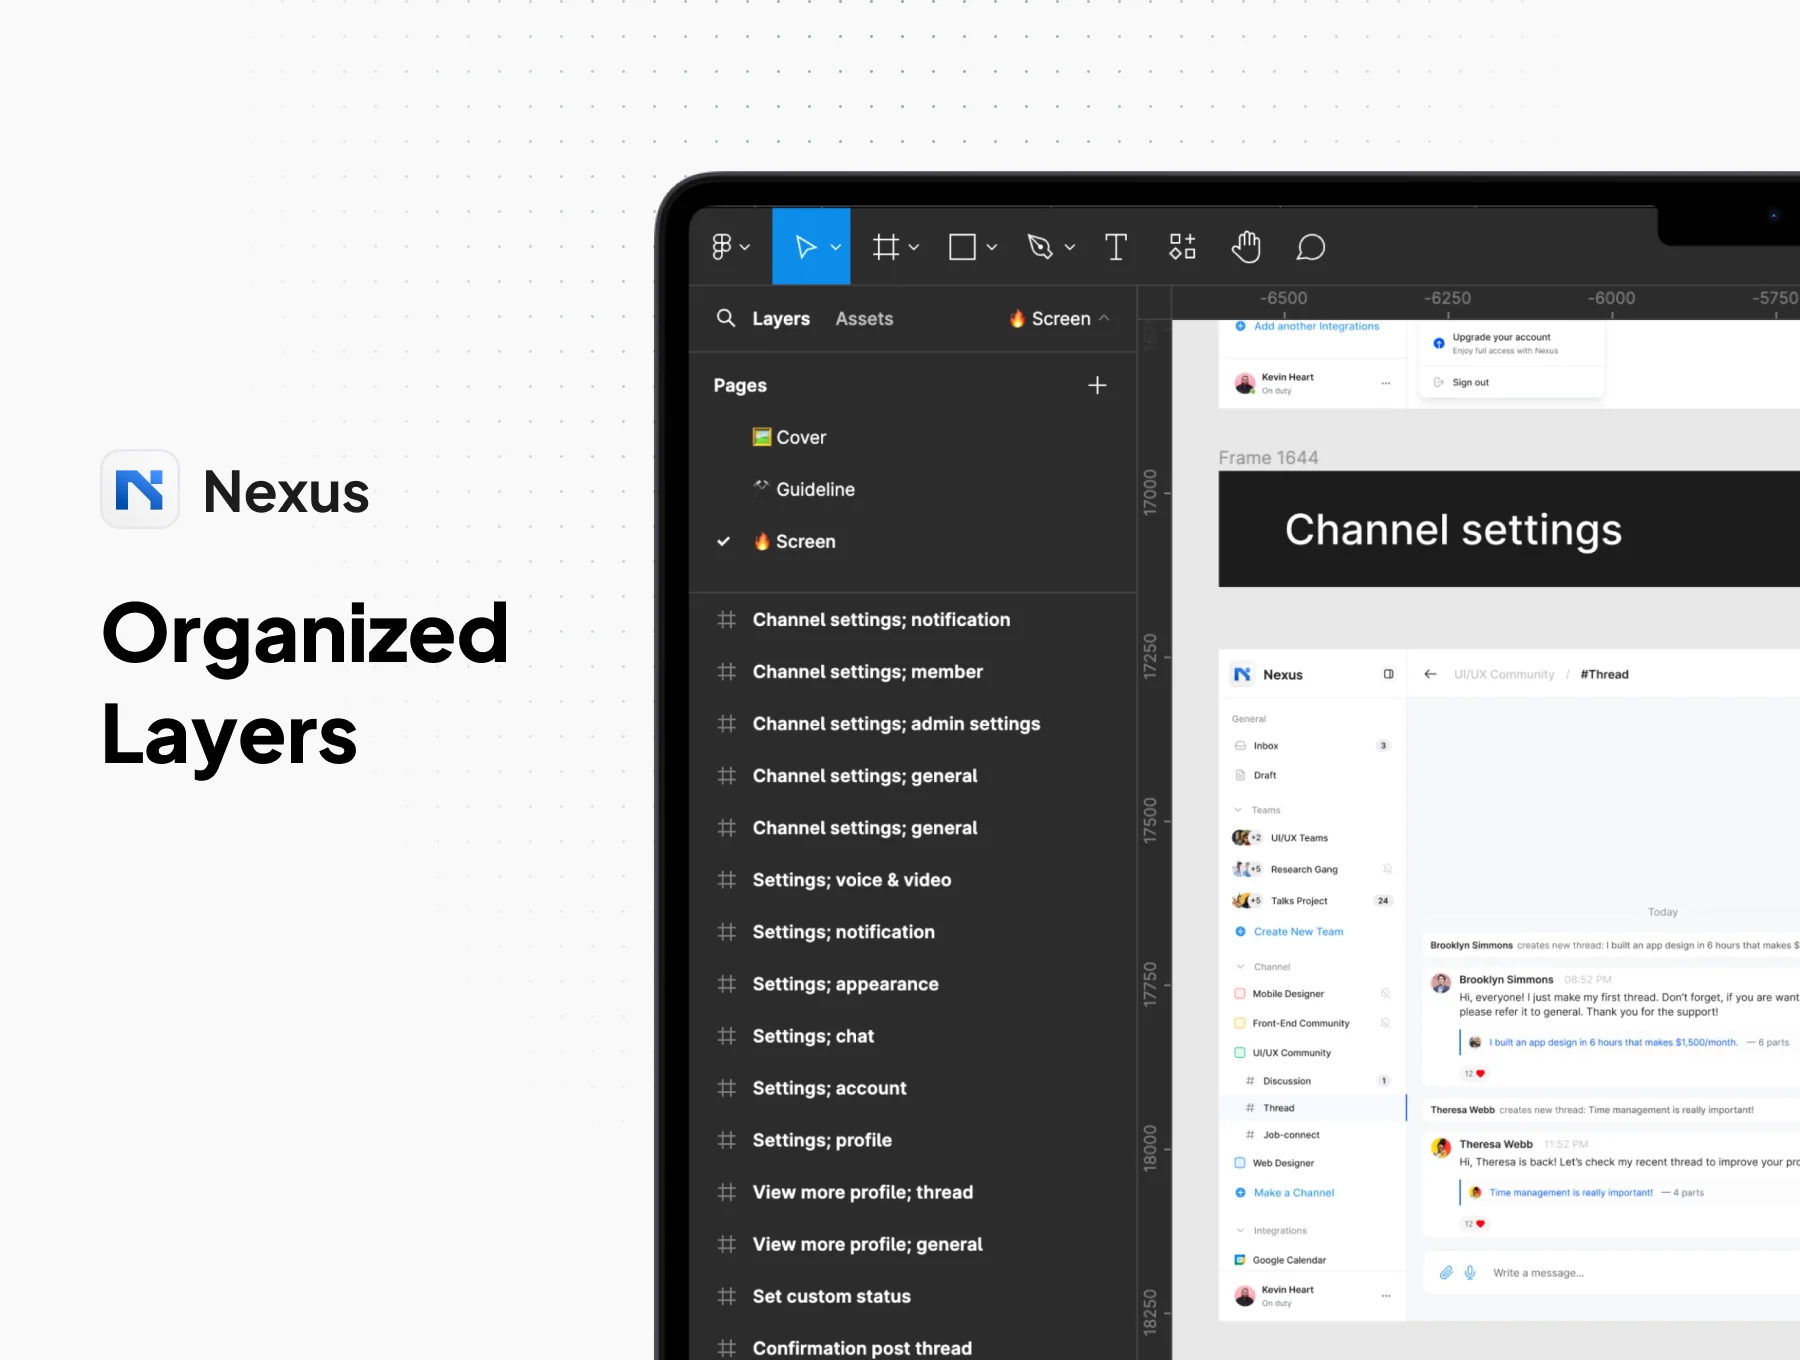Open the Guideline page
Image resolution: width=1800 pixels, height=1360 pixels.
[x=804, y=489]
